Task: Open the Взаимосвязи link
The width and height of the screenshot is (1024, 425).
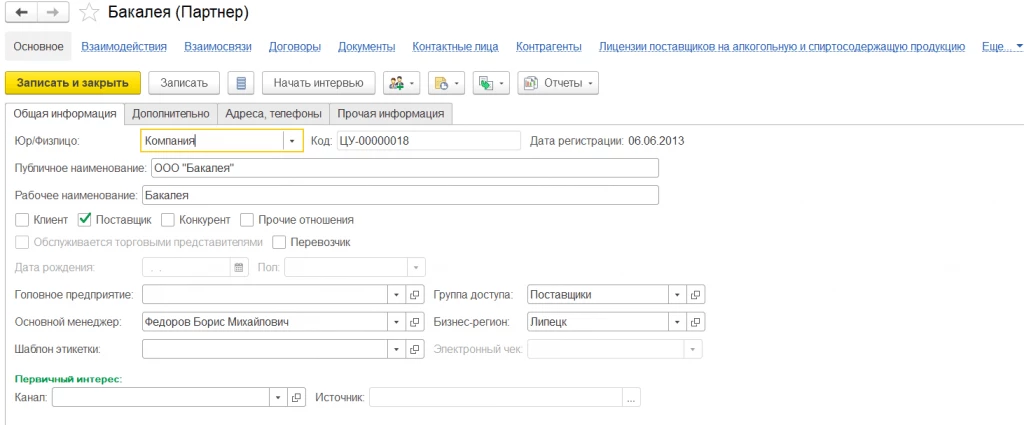Action: (218, 46)
